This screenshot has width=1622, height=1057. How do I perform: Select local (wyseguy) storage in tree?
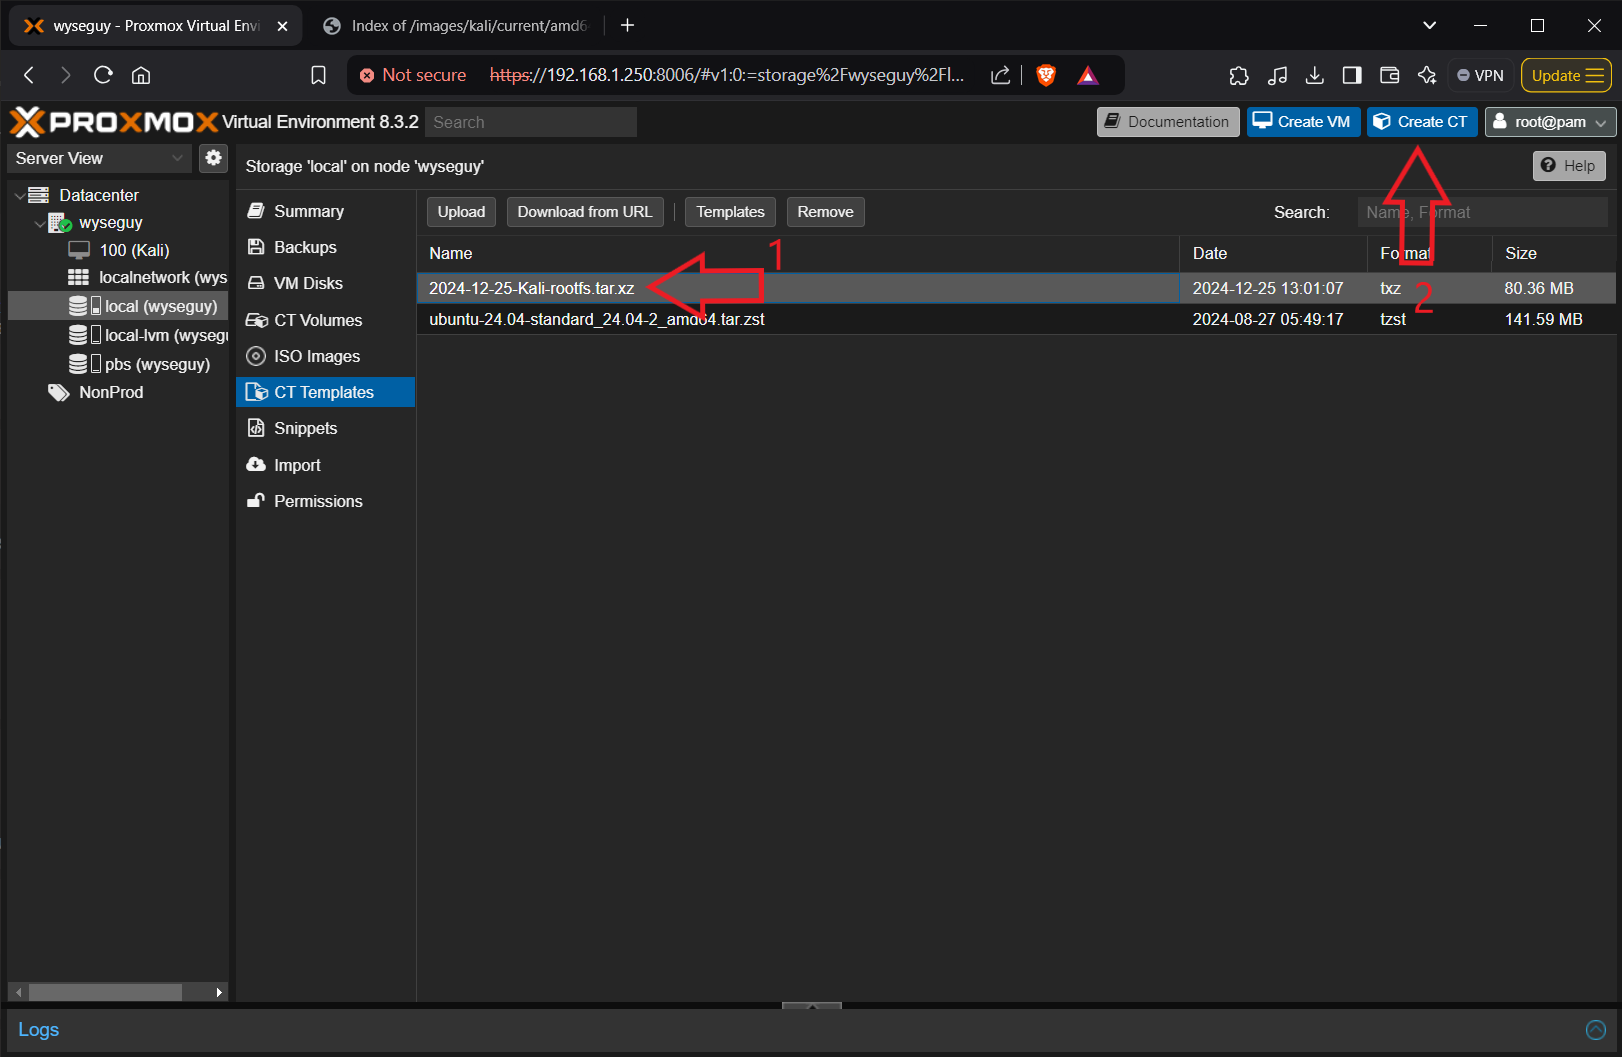tap(118, 306)
